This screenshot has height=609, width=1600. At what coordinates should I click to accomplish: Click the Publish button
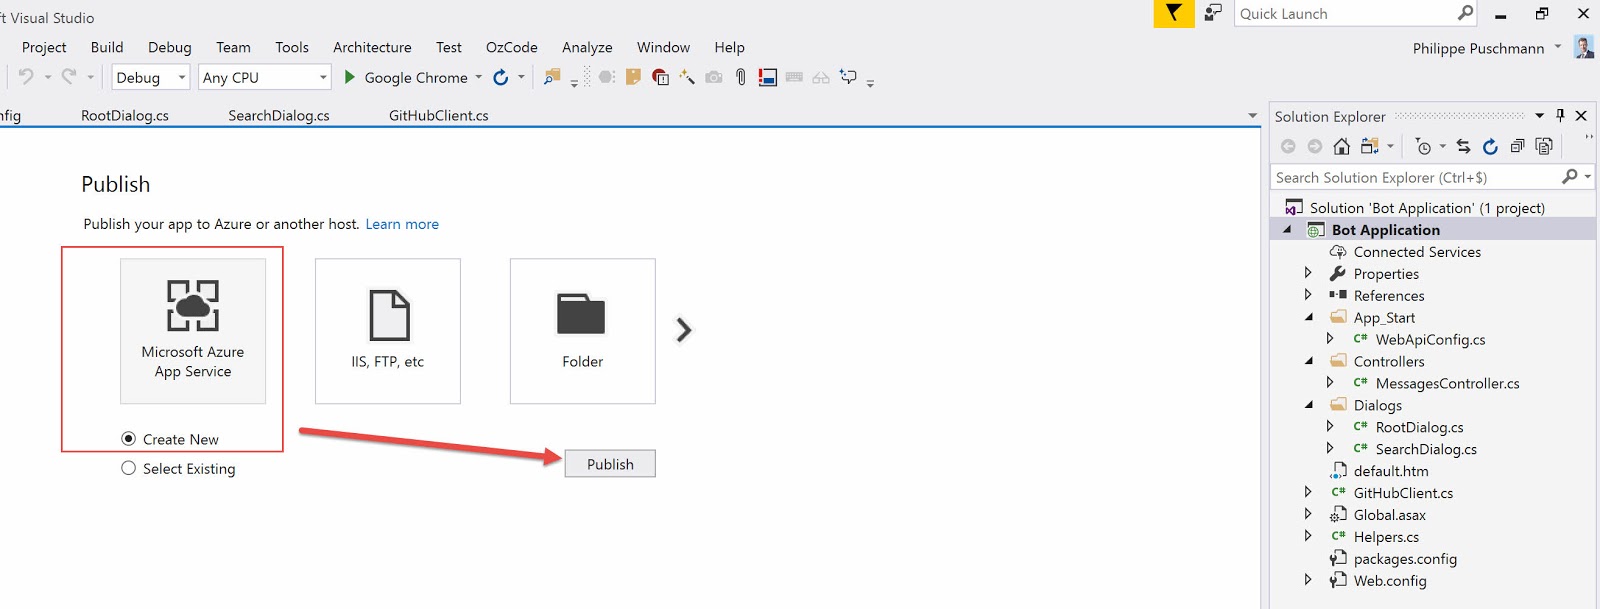(610, 464)
